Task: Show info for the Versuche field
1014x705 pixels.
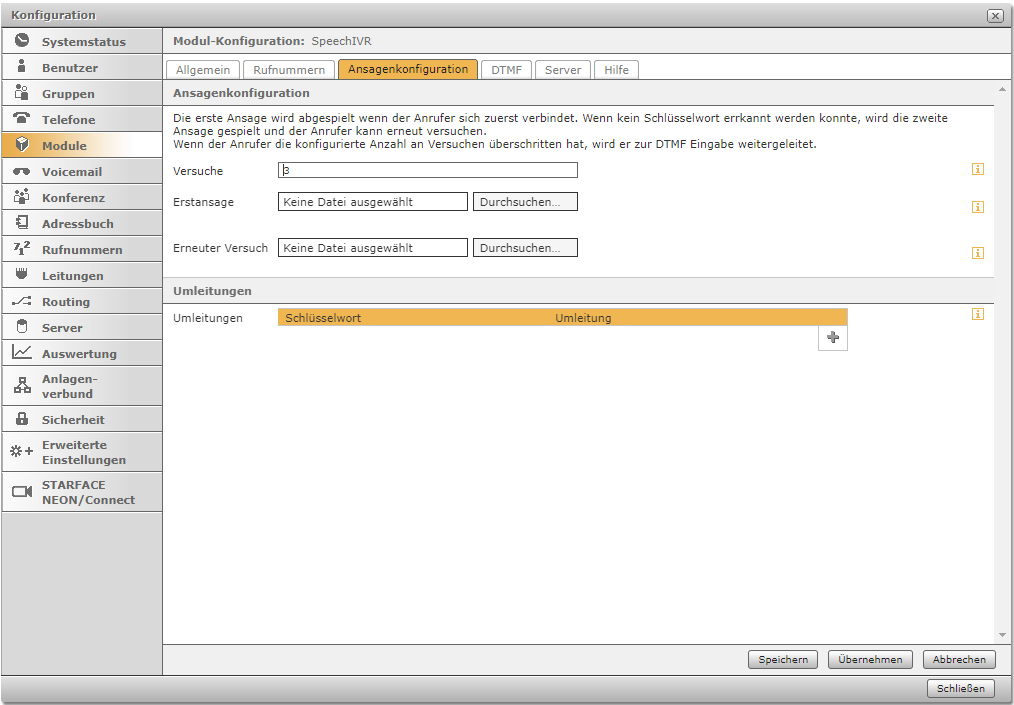Action: (x=978, y=169)
